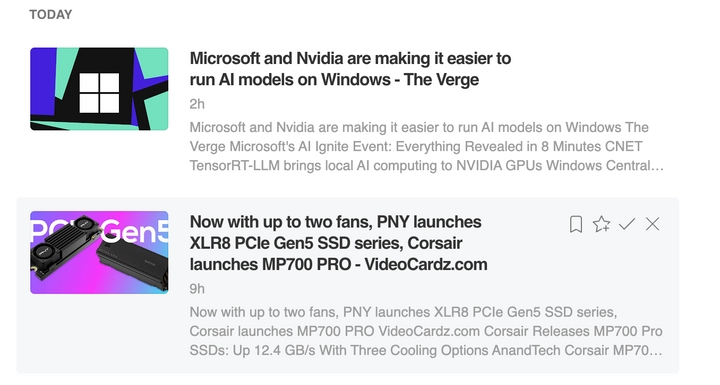Mark the PNY article as read with checkmark
The image size is (720, 385).
coord(627,224)
